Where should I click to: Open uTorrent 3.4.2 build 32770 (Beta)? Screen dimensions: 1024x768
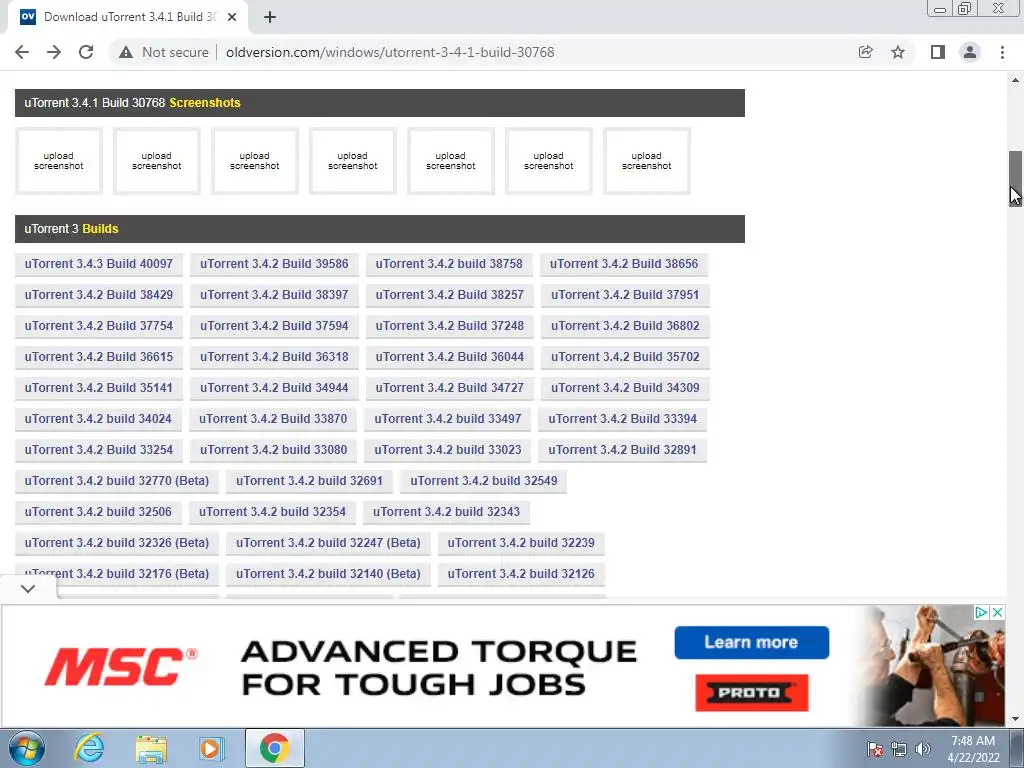point(117,481)
